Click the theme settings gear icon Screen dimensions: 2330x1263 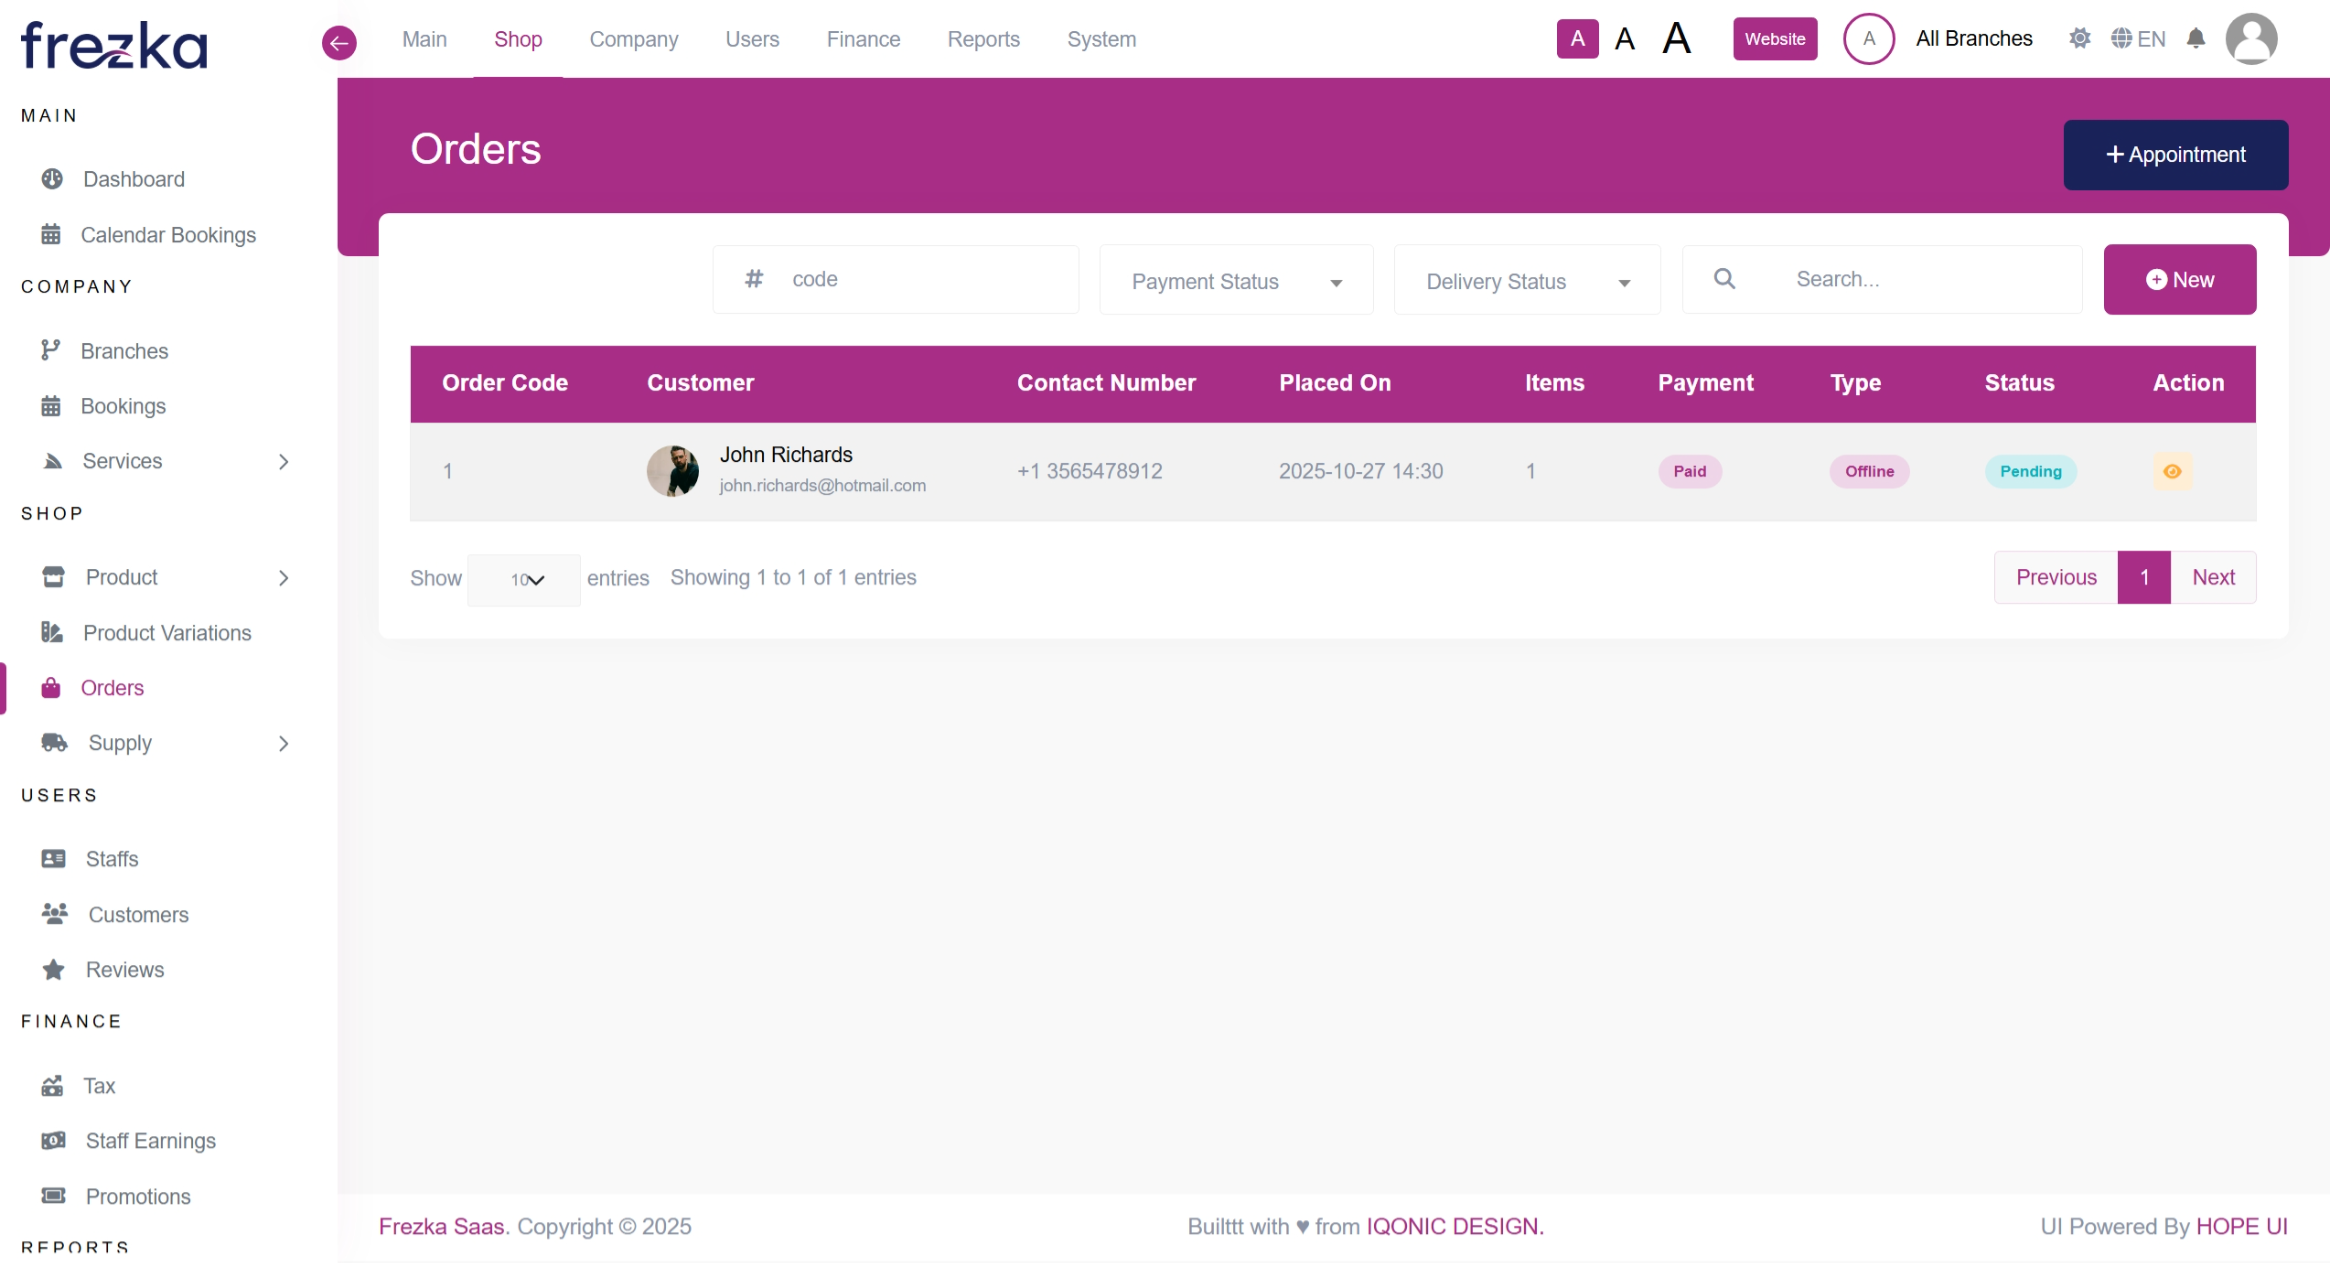pyautogui.click(x=2080, y=39)
